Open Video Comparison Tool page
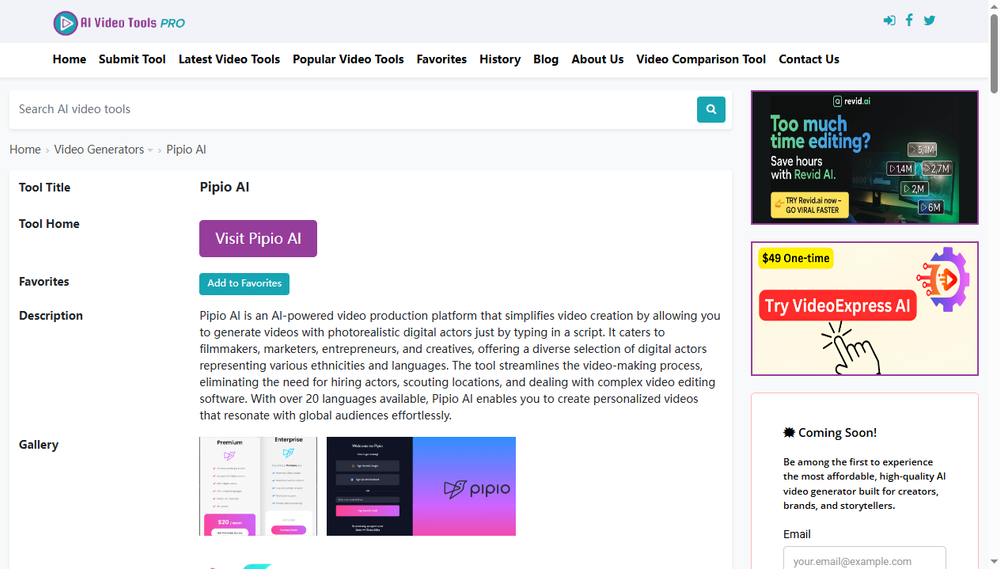The image size is (1000, 569). tap(701, 59)
